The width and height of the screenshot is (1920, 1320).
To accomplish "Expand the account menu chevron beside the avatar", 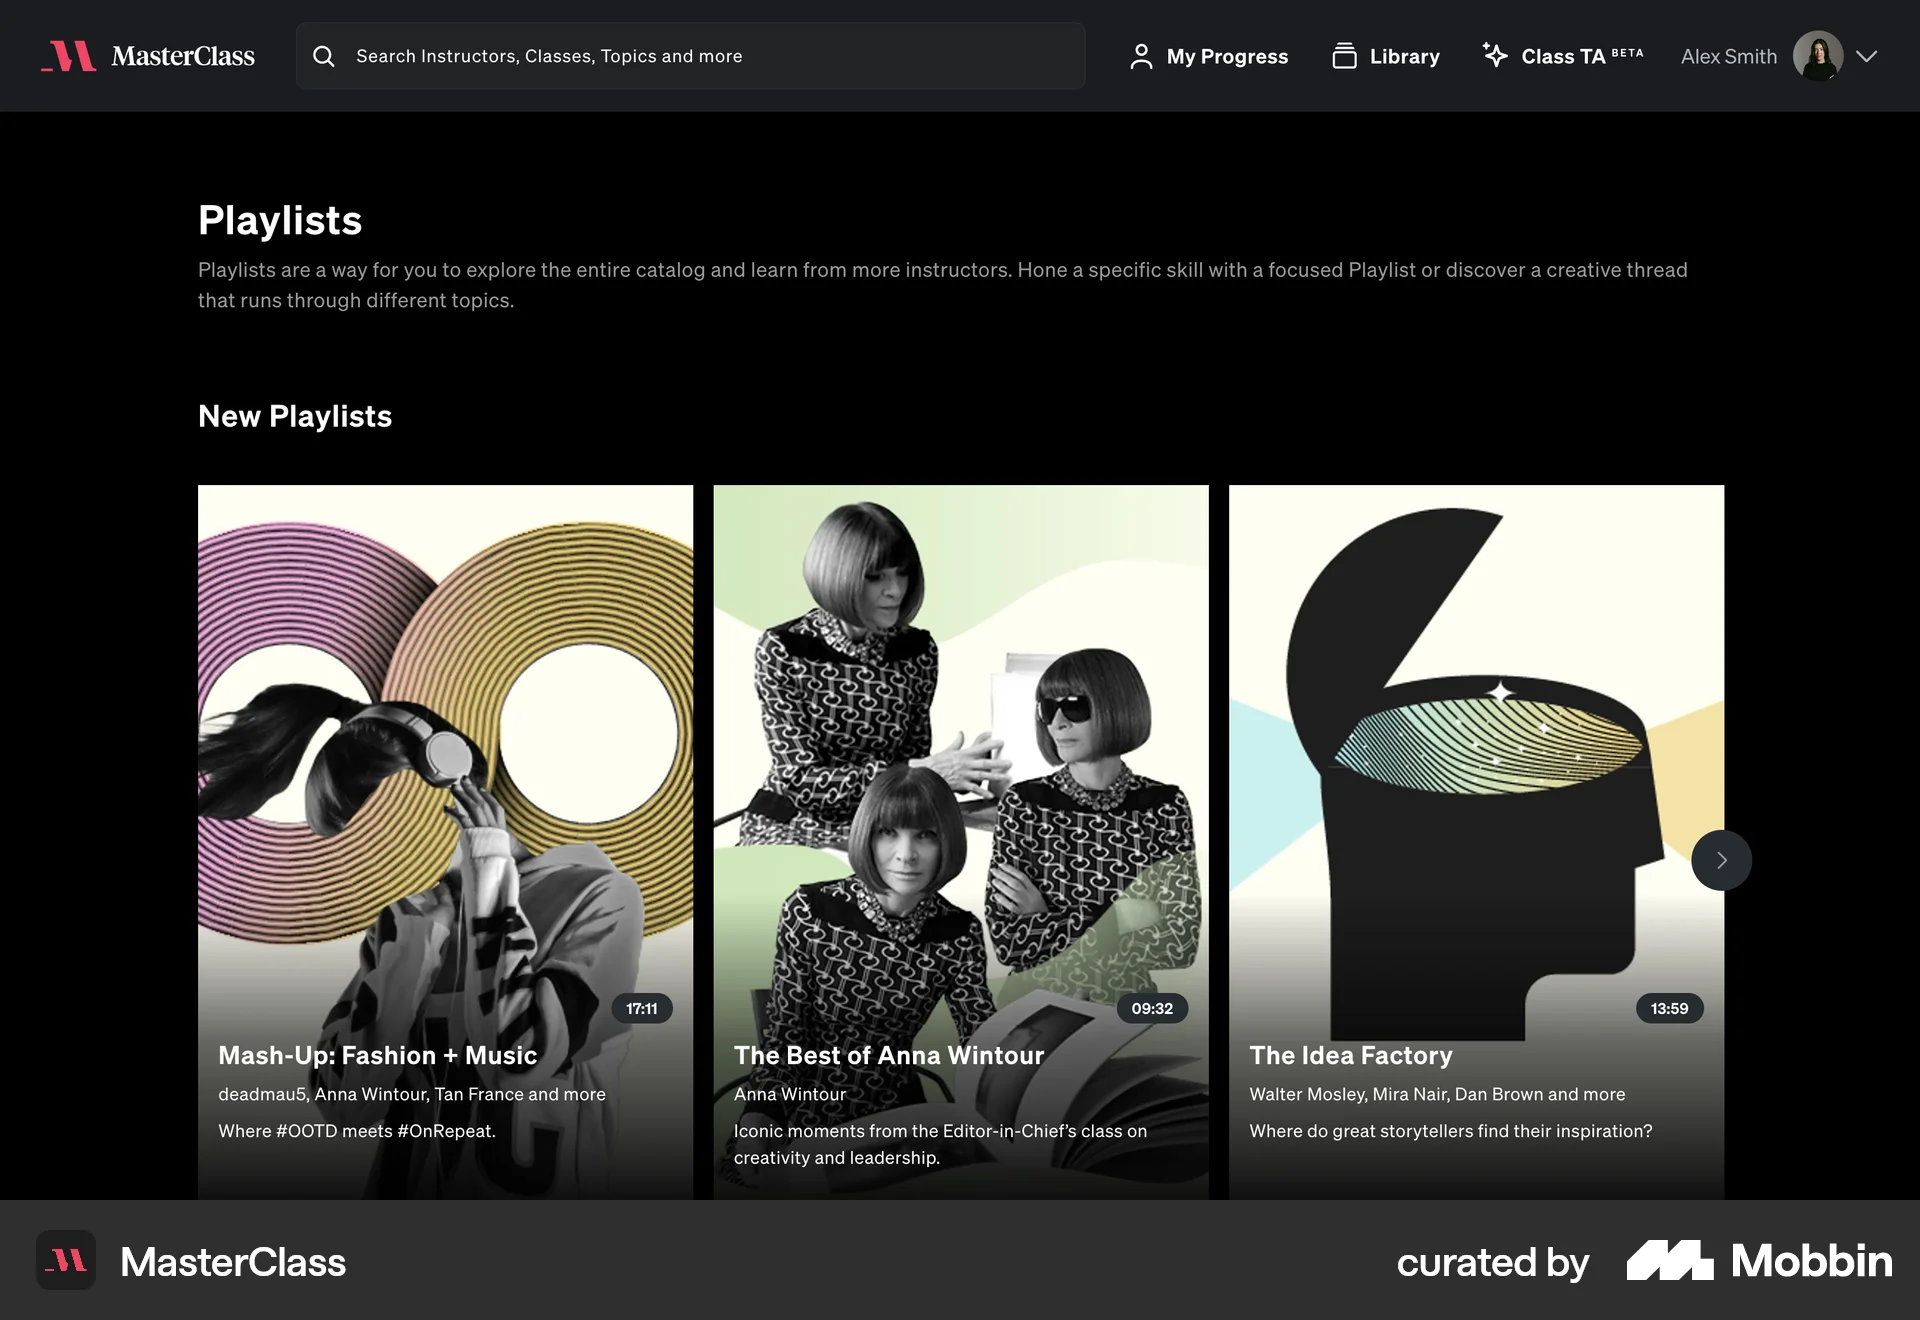I will coord(1869,57).
